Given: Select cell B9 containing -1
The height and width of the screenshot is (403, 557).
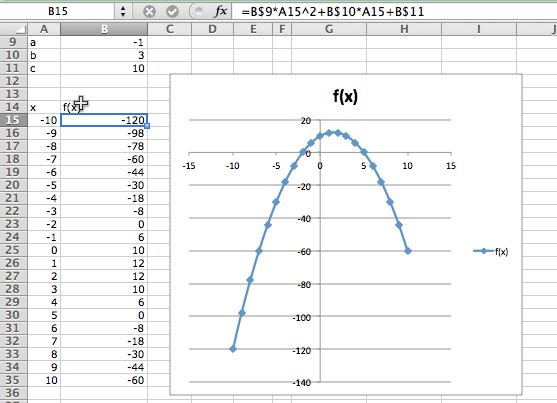Looking at the screenshot, I should pyautogui.click(x=104, y=42).
